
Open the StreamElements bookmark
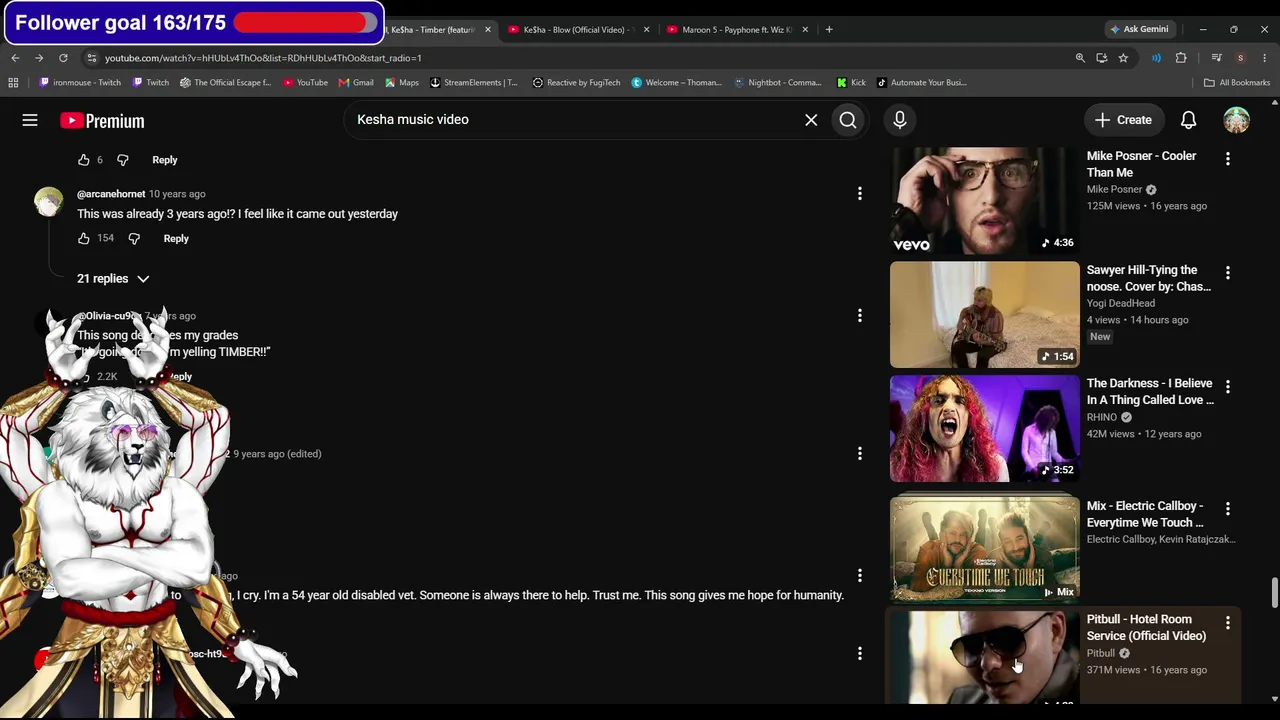(474, 83)
